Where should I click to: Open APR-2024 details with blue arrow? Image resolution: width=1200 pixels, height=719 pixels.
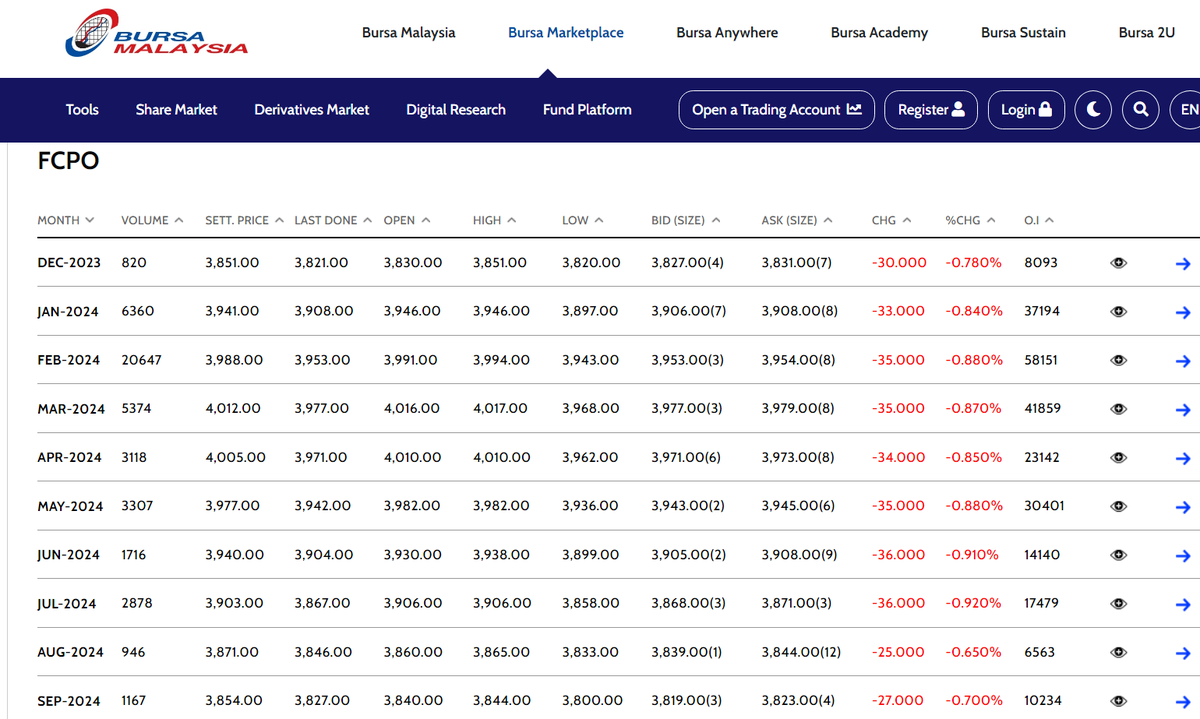[x=1183, y=458]
